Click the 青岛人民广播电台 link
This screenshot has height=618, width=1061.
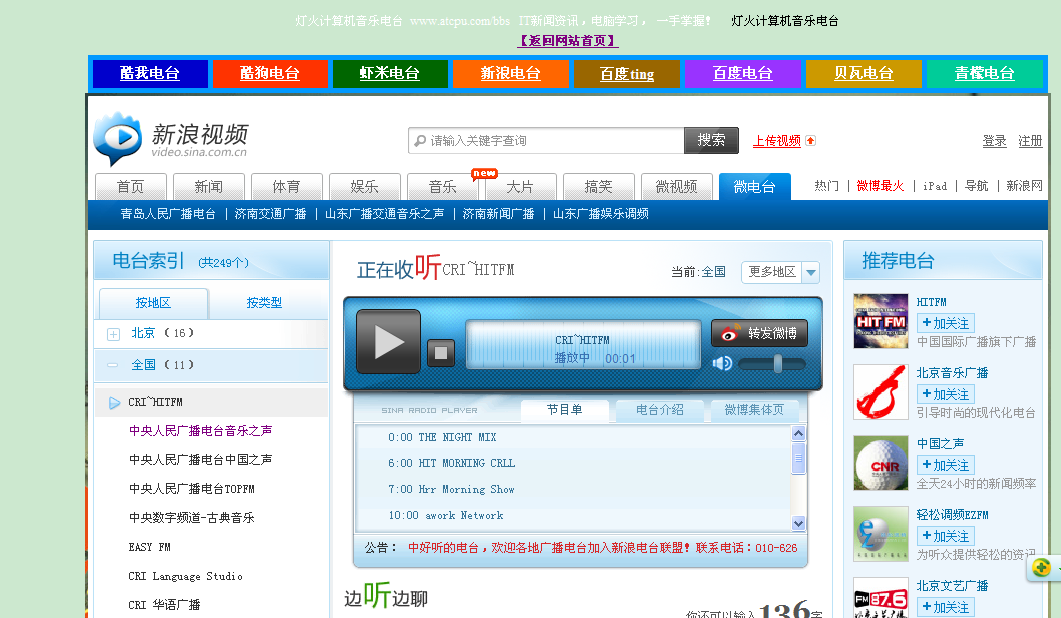(x=168, y=214)
